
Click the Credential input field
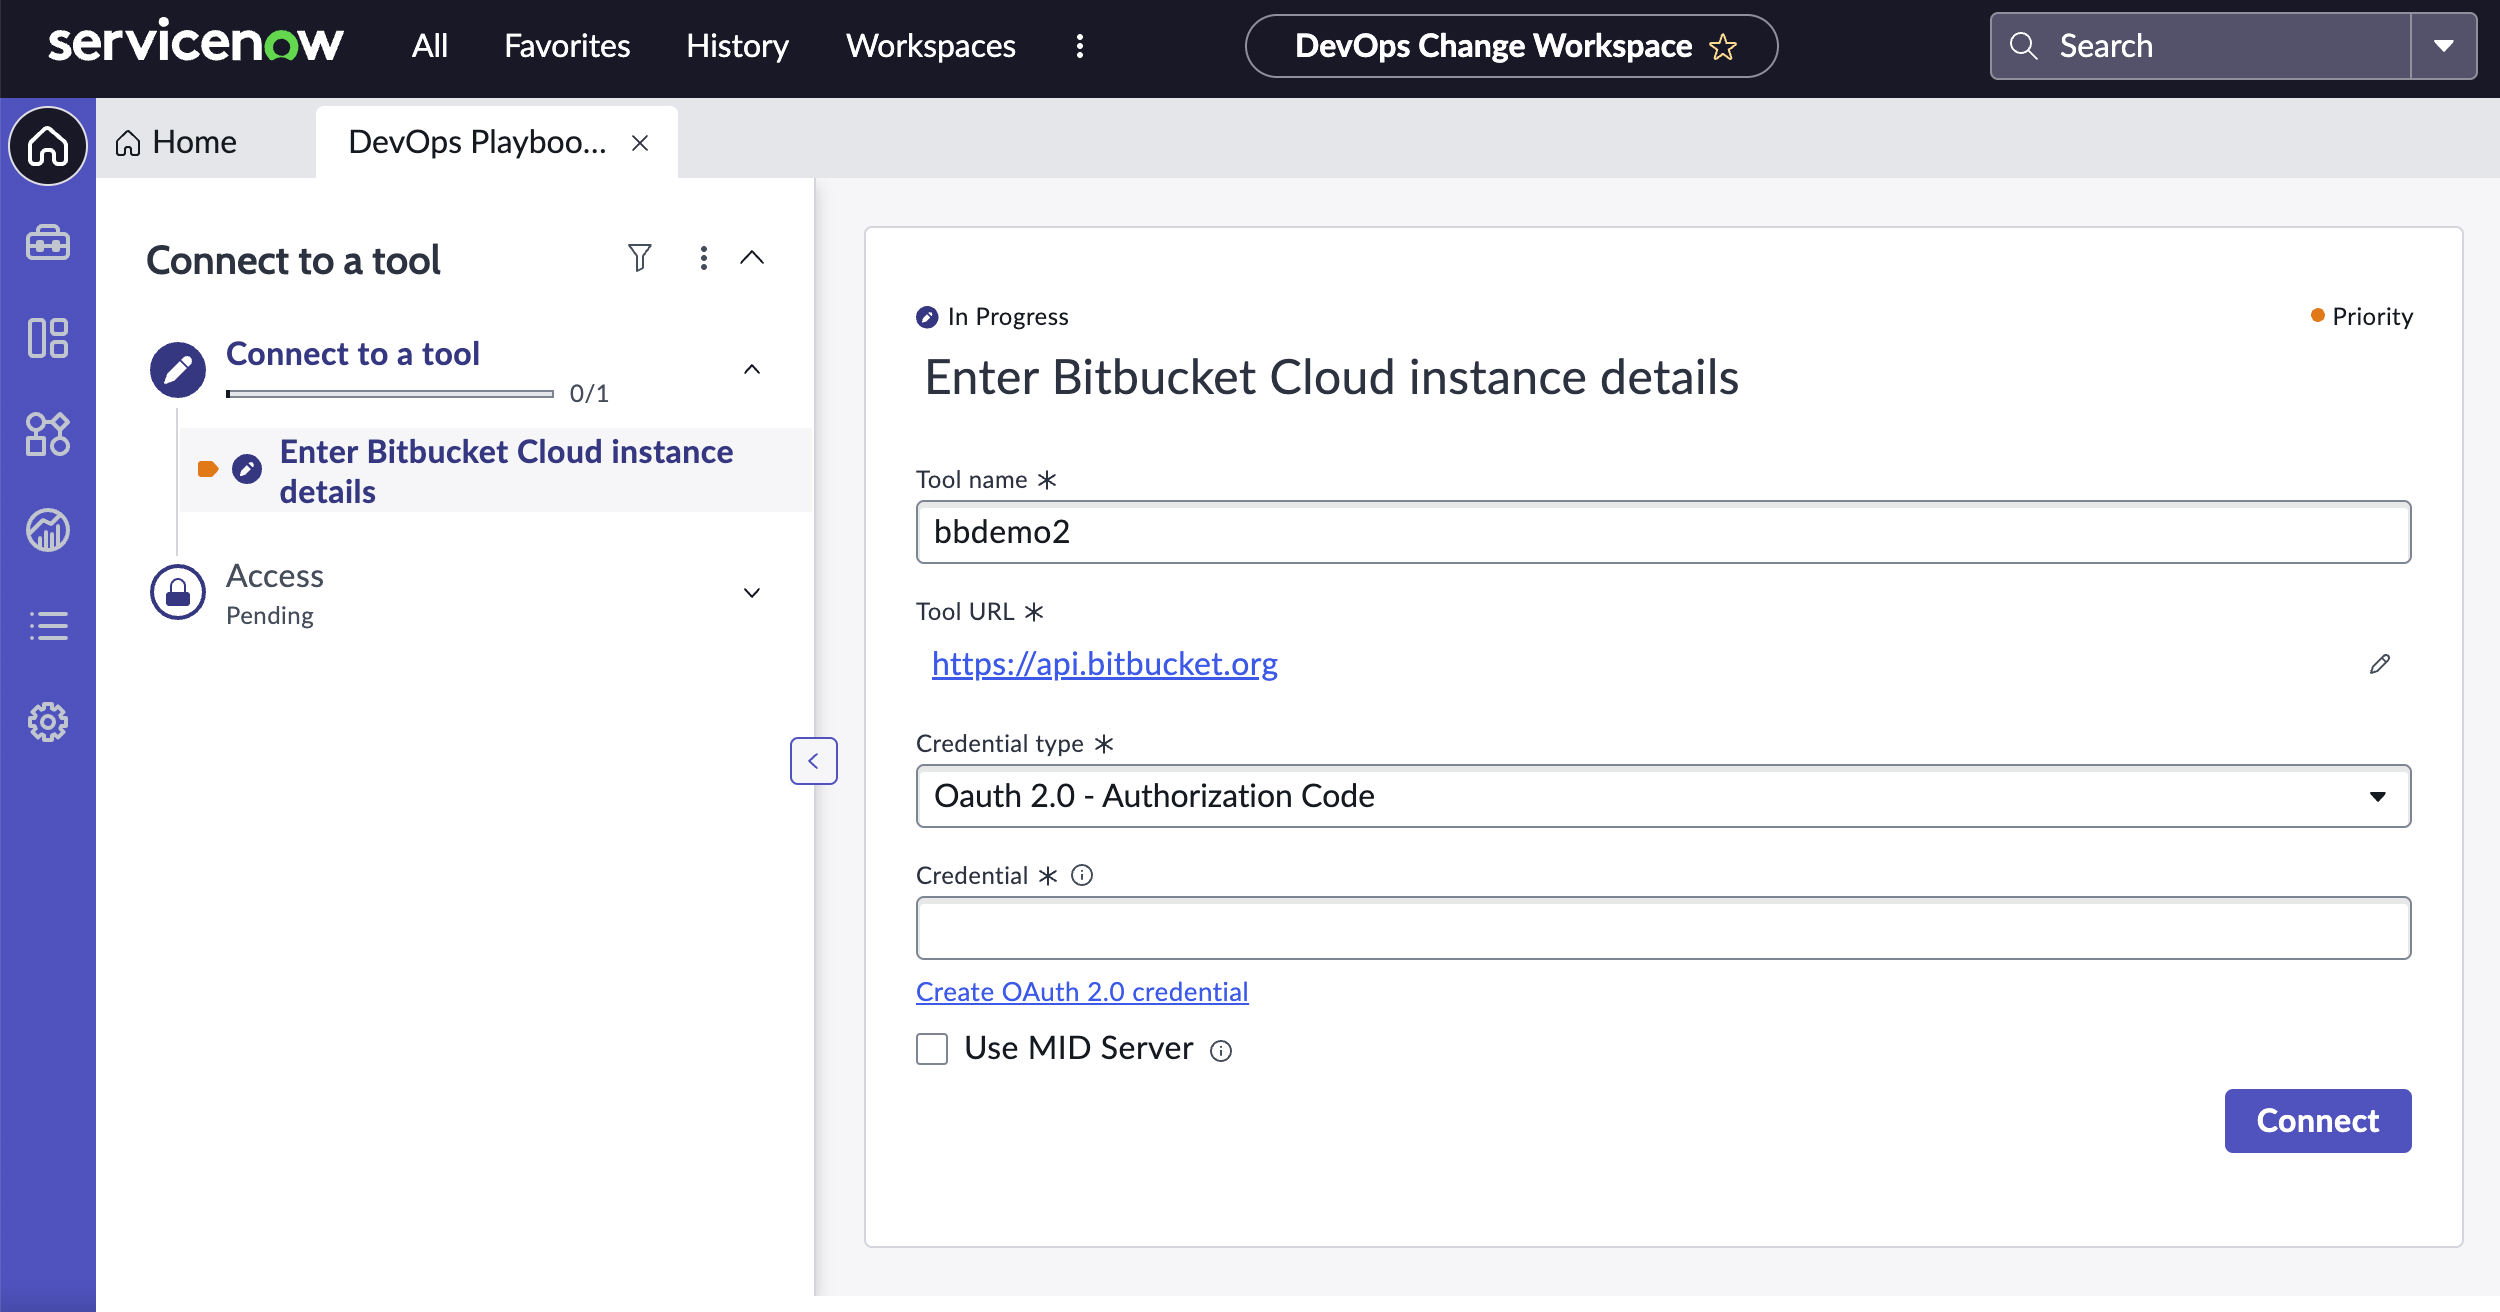pyautogui.click(x=1664, y=928)
